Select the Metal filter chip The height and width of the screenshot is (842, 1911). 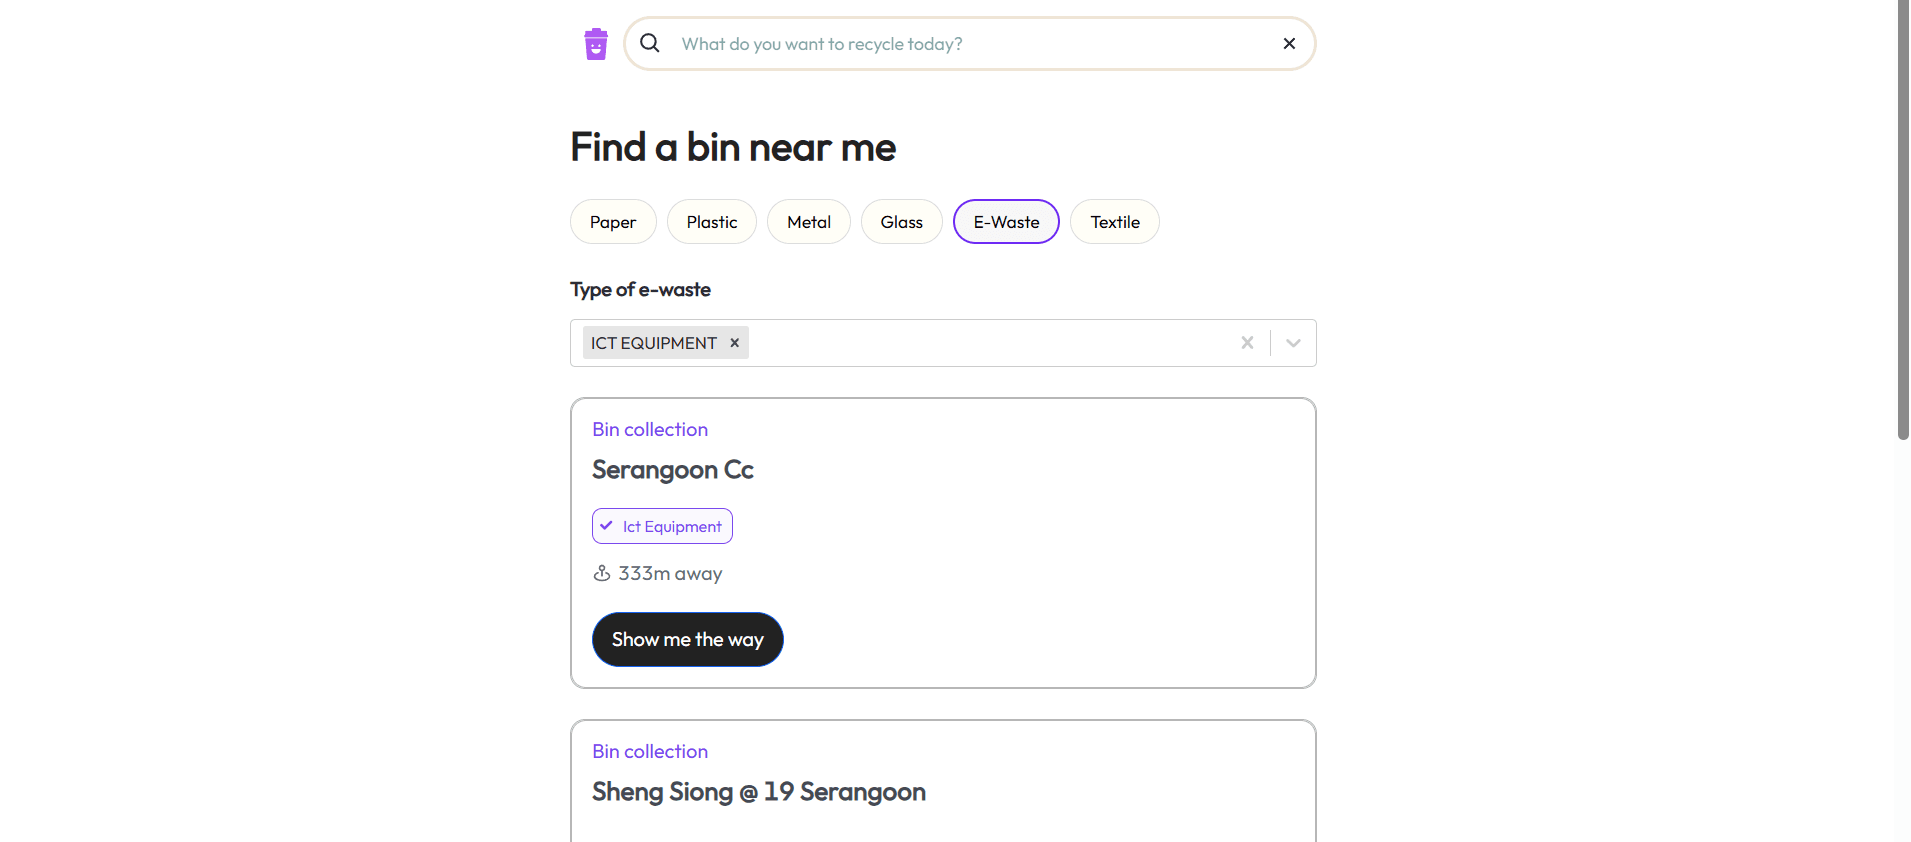click(809, 222)
